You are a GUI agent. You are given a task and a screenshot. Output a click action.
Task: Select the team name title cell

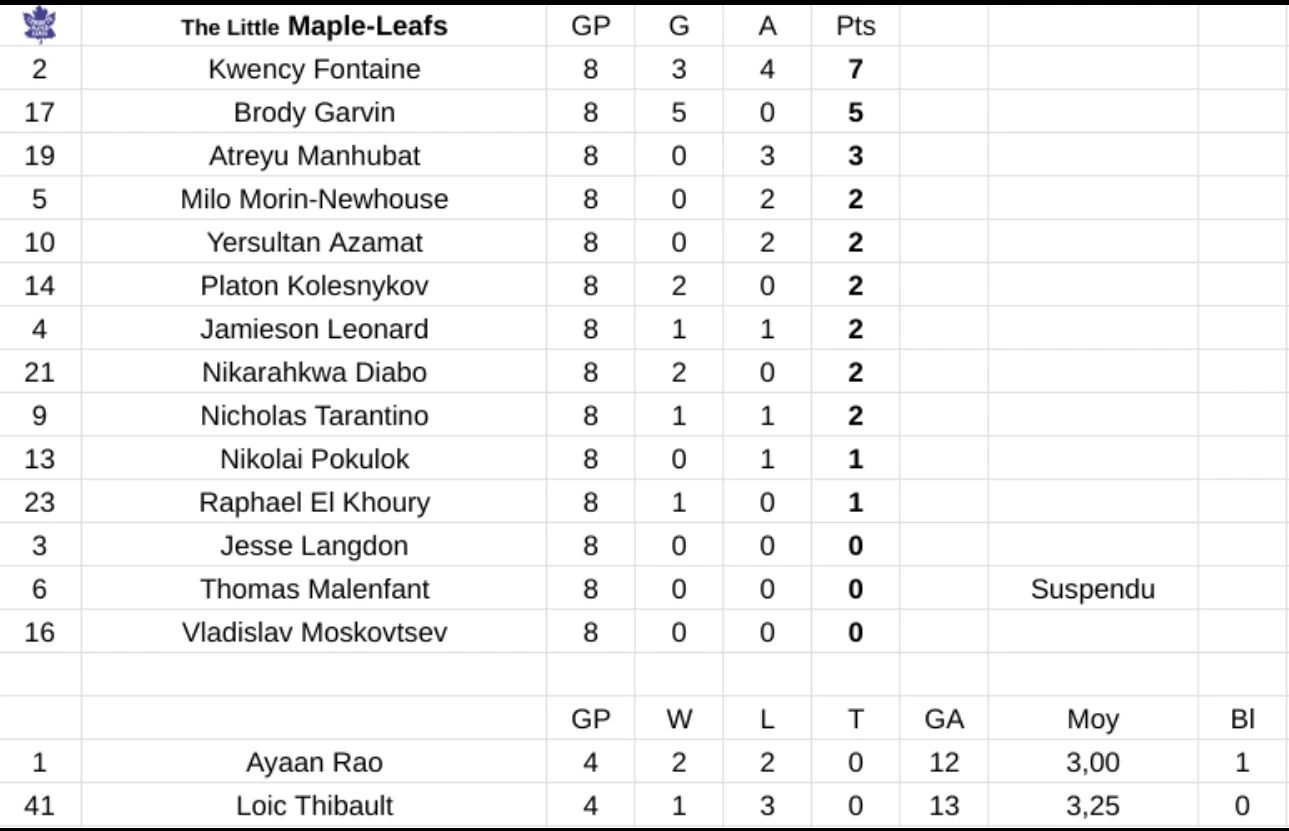point(314,28)
